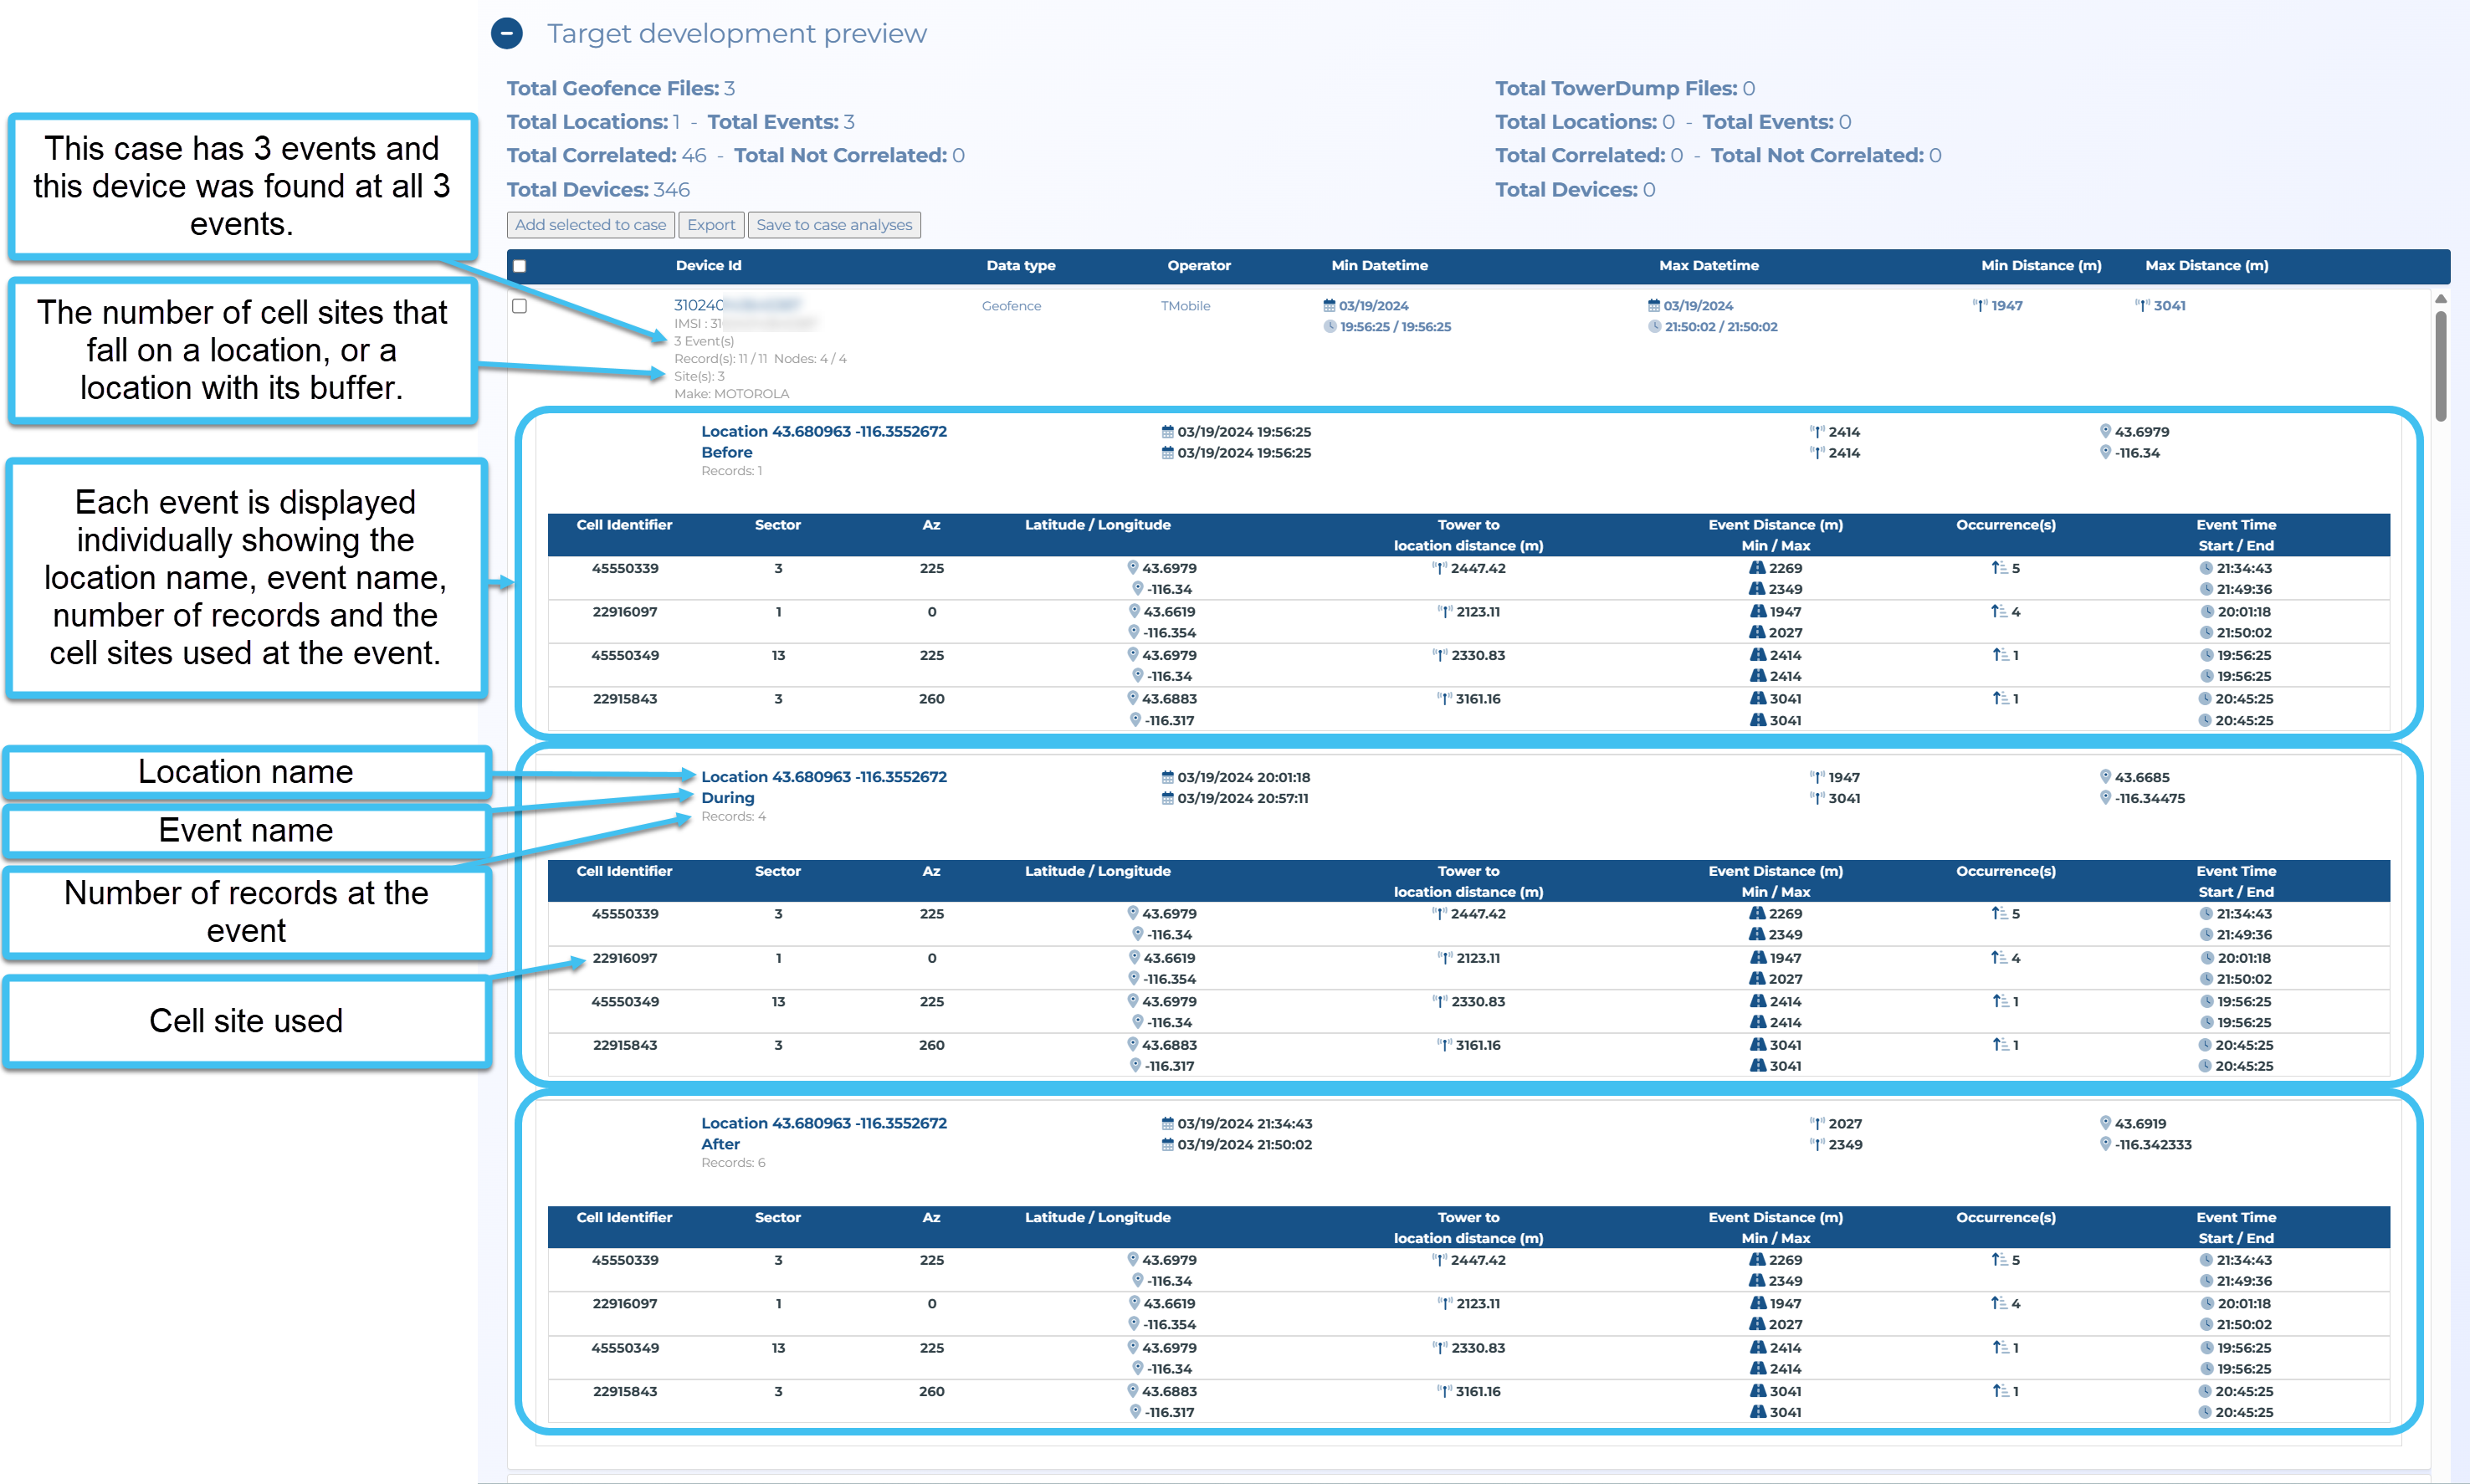
Task: Select the first device row checkbox
Action: click(x=519, y=306)
